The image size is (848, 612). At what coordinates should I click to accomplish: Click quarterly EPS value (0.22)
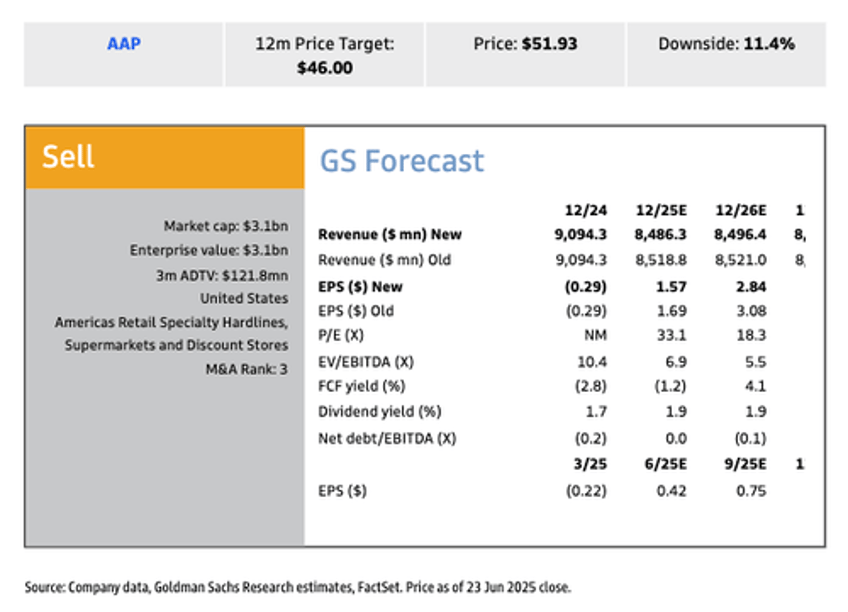click(x=586, y=490)
